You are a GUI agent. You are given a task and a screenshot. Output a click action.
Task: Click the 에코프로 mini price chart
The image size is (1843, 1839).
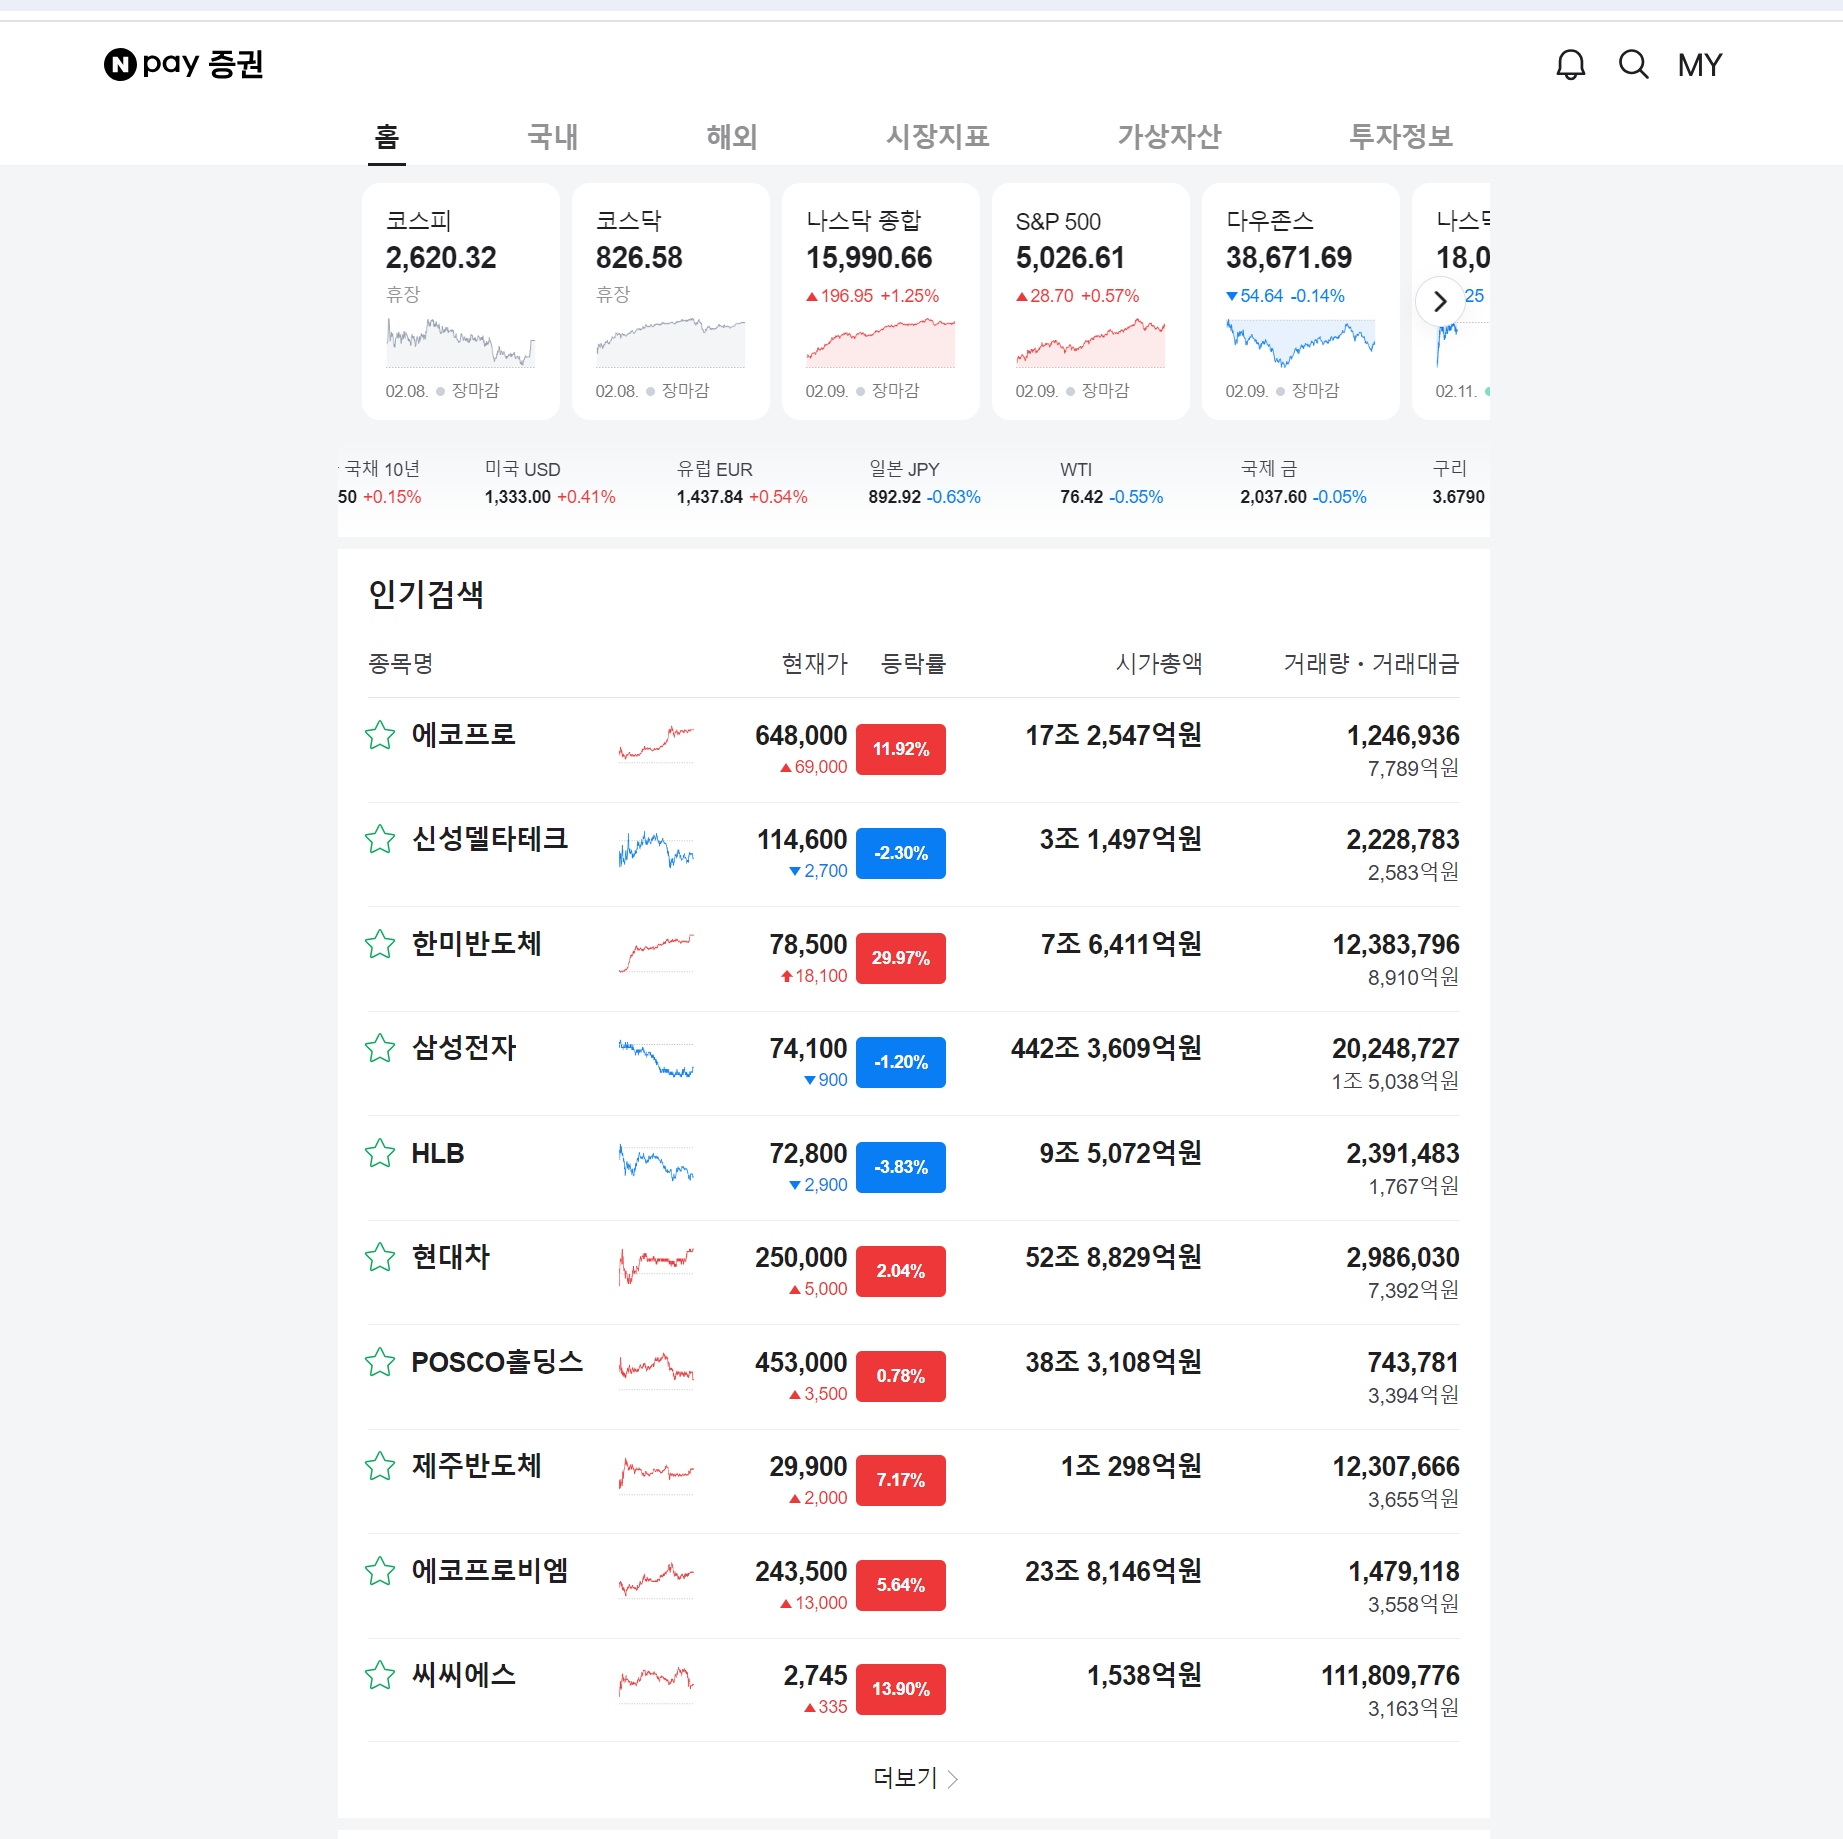click(656, 744)
